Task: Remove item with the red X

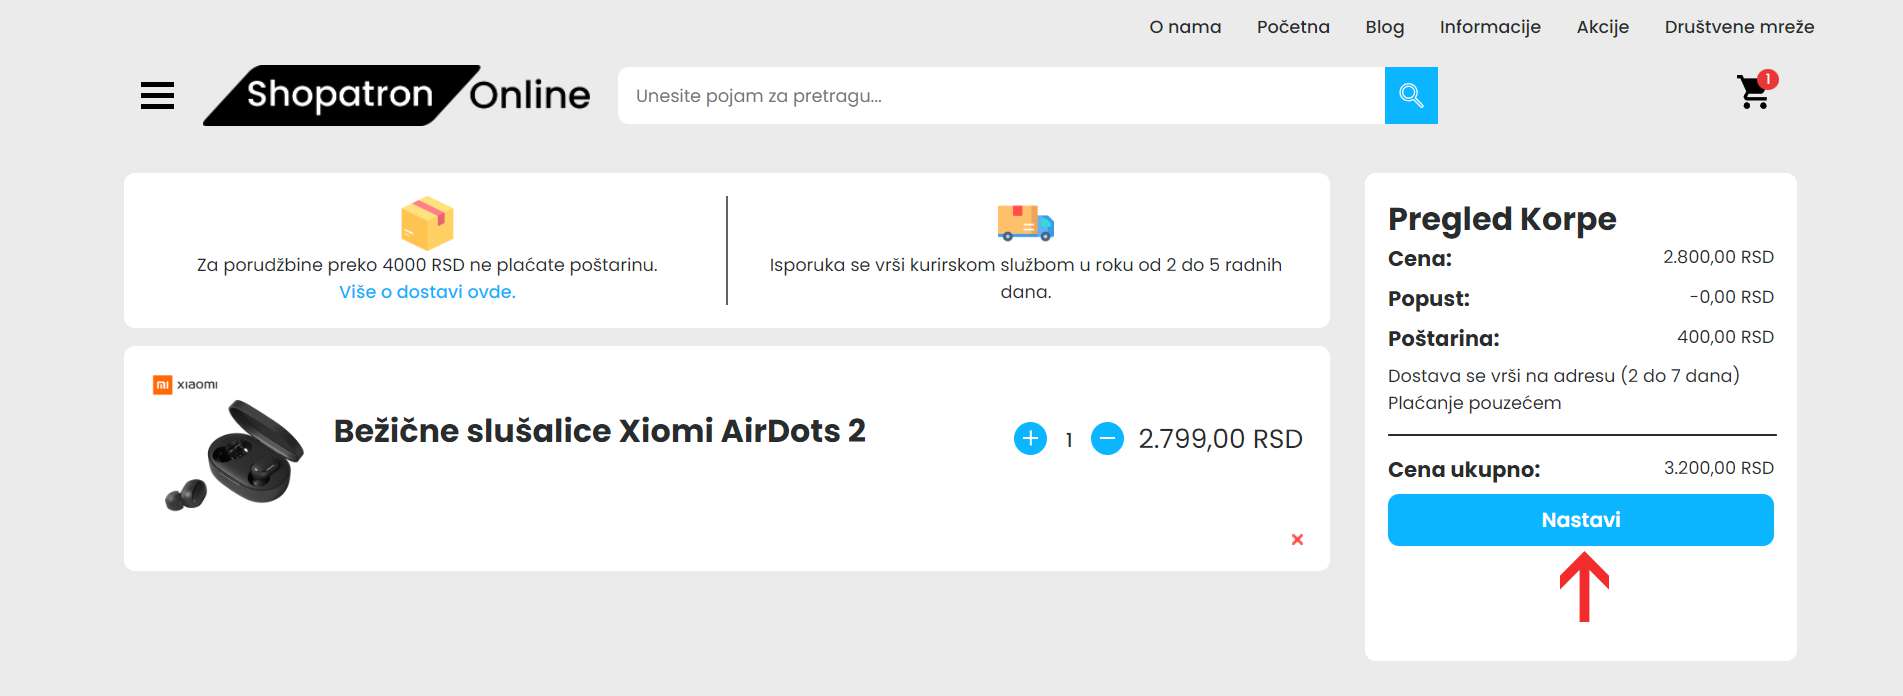Action: click(1297, 540)
